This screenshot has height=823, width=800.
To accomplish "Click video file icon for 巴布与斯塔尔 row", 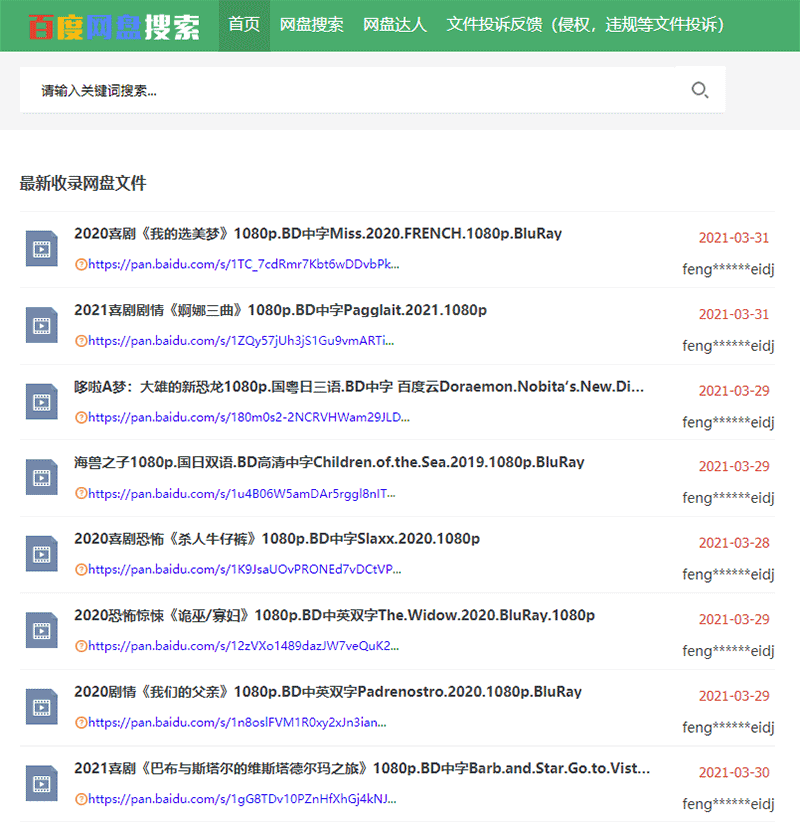I will click(x=42, y=784).
